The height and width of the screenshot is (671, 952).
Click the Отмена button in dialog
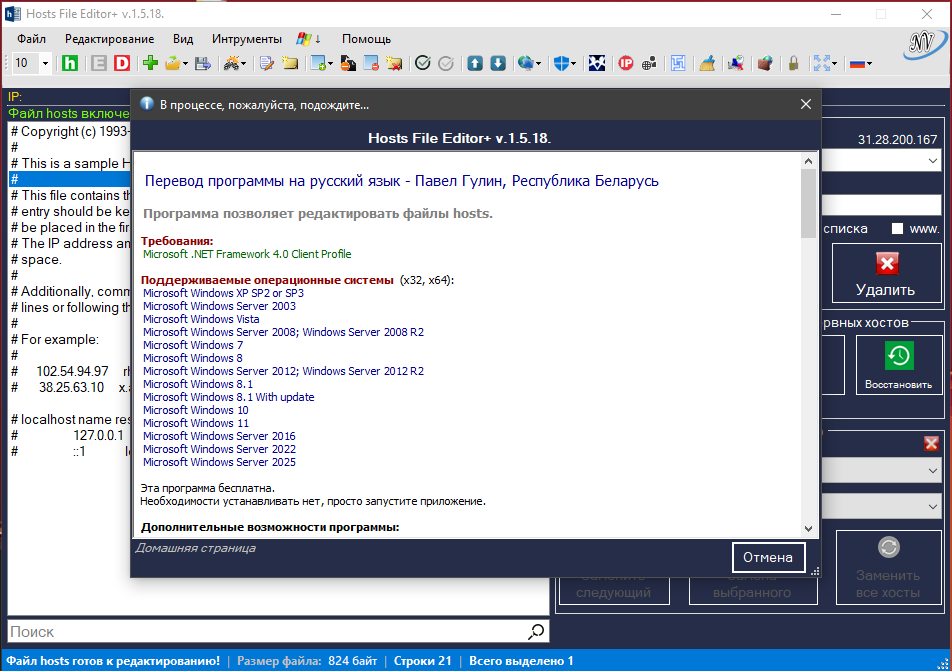click(x=768, y=557)
